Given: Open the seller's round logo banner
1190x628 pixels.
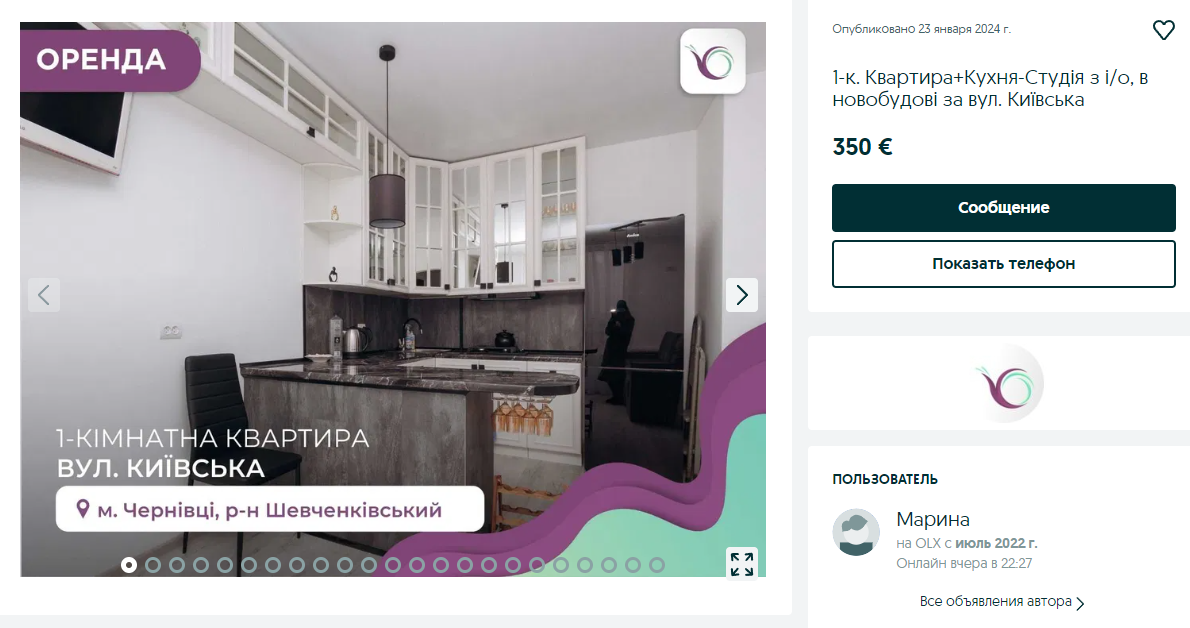Looking at the screenshot, I should coord(1008,383).
